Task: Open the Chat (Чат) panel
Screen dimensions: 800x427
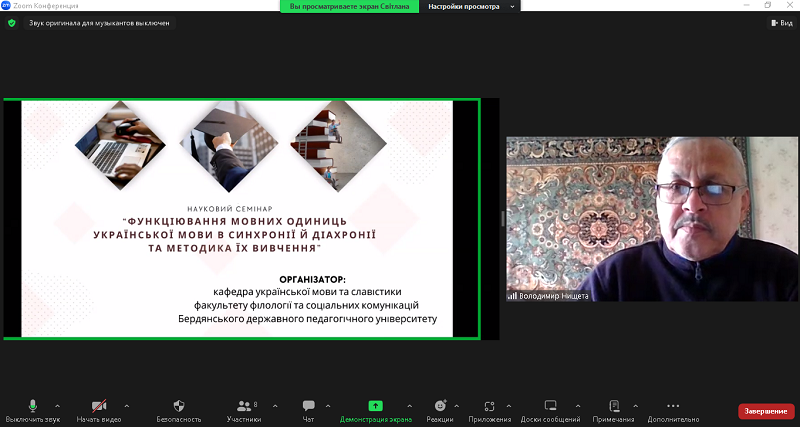Action: pos(308,406)
